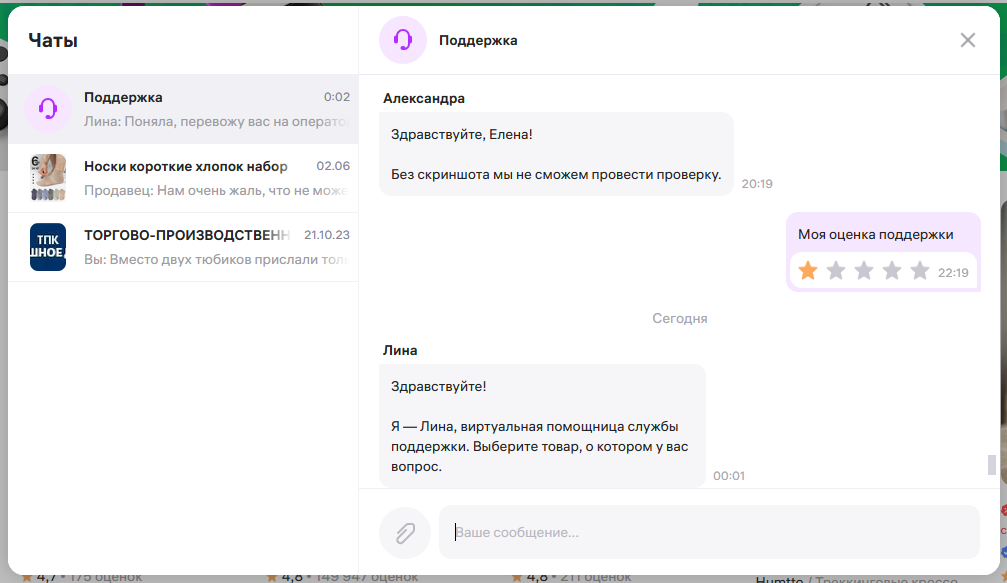Click the Чаты panel heading
The width and height of the screenshot is (1007, 583).
pyautogui.click(x=55, y=39)
